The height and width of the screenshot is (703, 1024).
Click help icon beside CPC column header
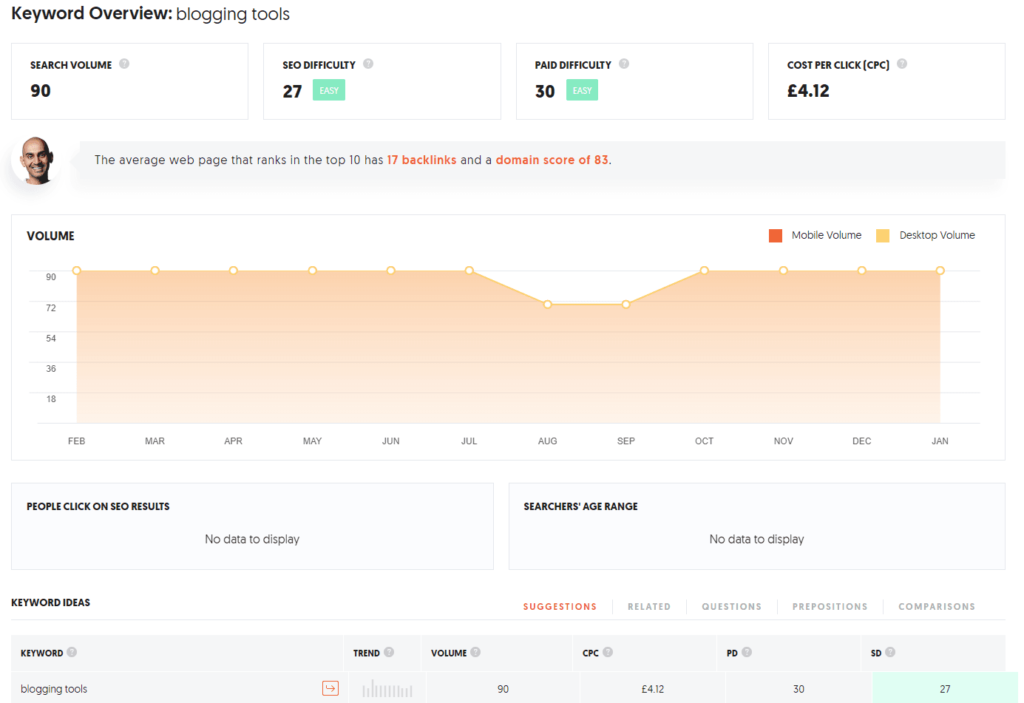(609, 653)
